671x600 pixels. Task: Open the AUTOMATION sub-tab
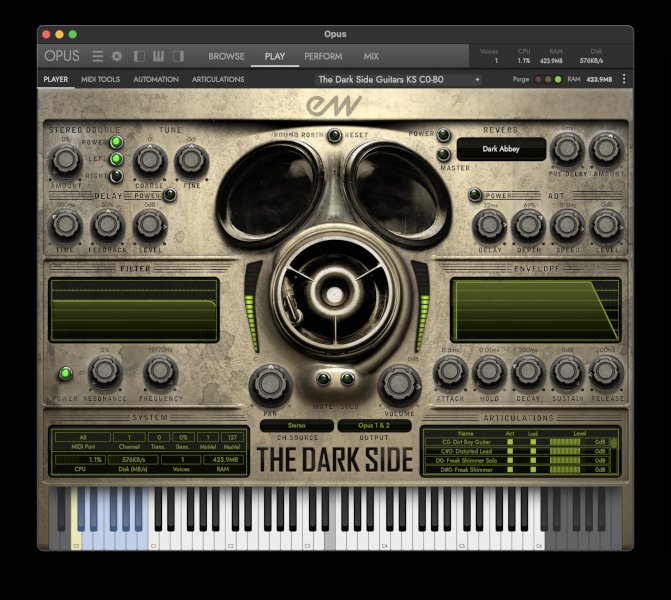click(x=156, y=79)
